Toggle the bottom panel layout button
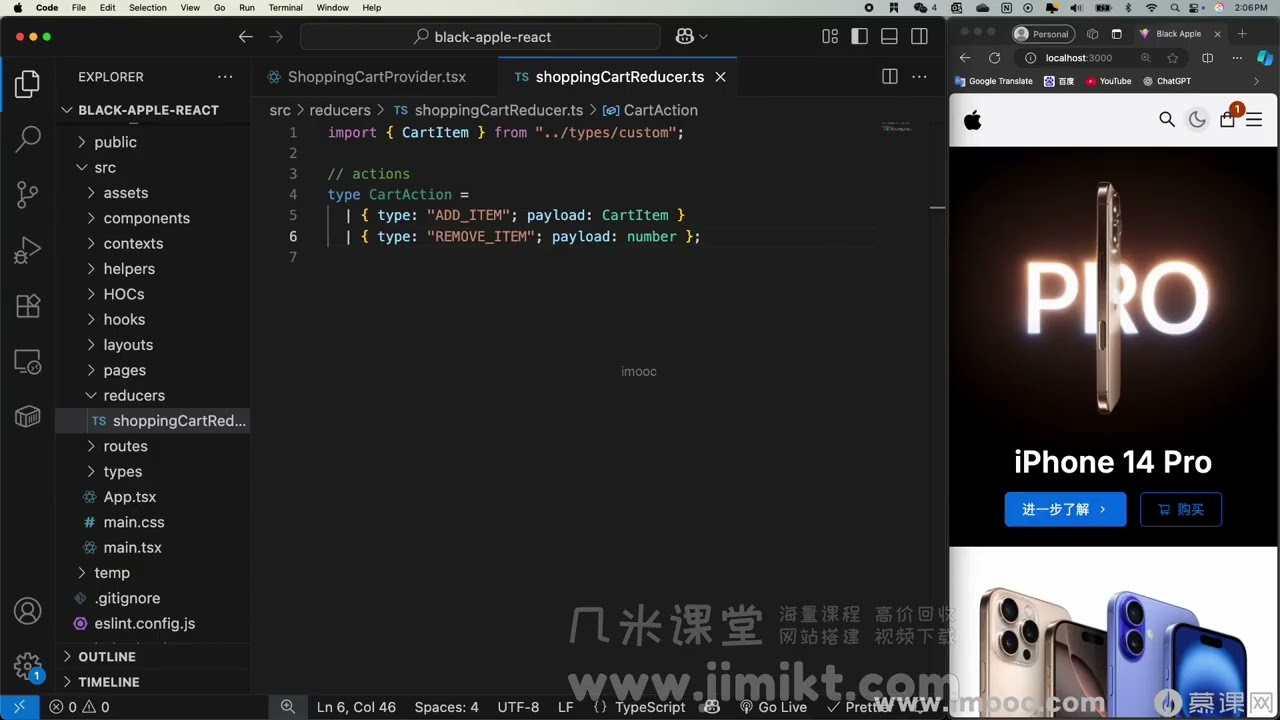This screenshot has width=1280, height=720. click(x=889, y=37)
